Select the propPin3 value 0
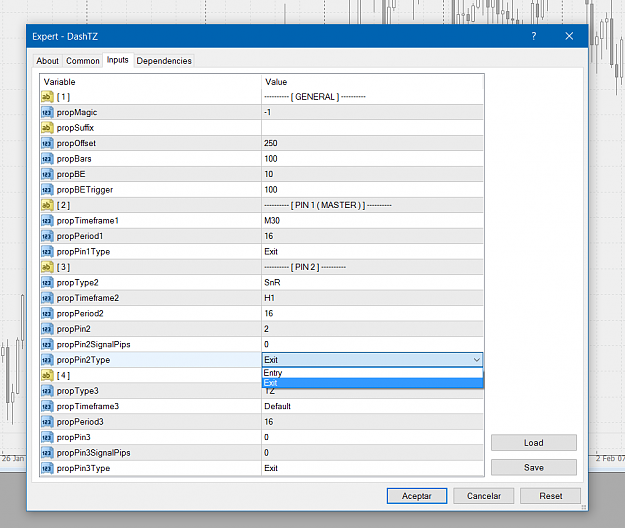Viewport: 625px width, 528px height. click(x=372, y=437)
